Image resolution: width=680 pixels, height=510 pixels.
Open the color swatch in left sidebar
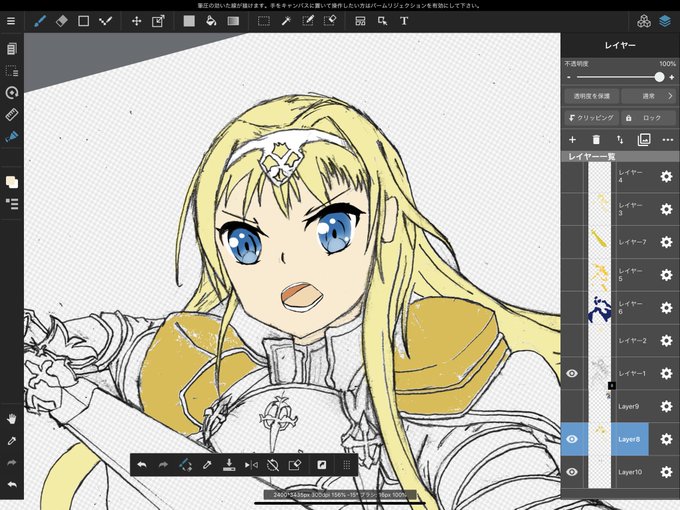coord(12,182)
